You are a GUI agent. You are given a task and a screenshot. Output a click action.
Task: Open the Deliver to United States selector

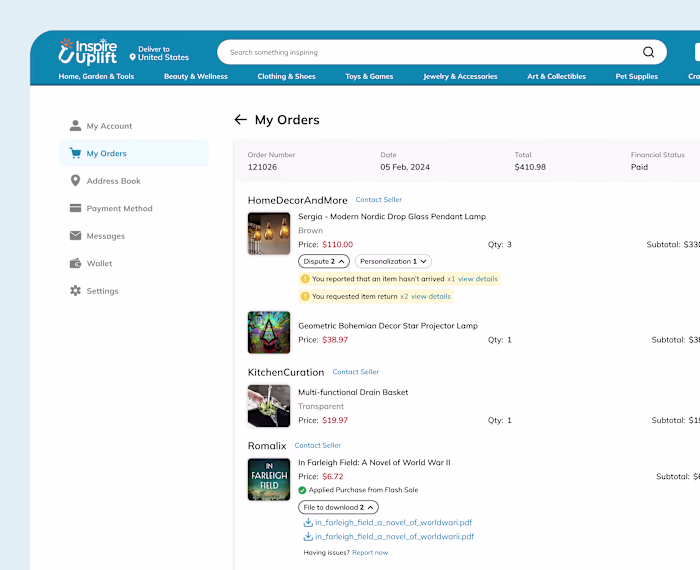coord(159,53)
